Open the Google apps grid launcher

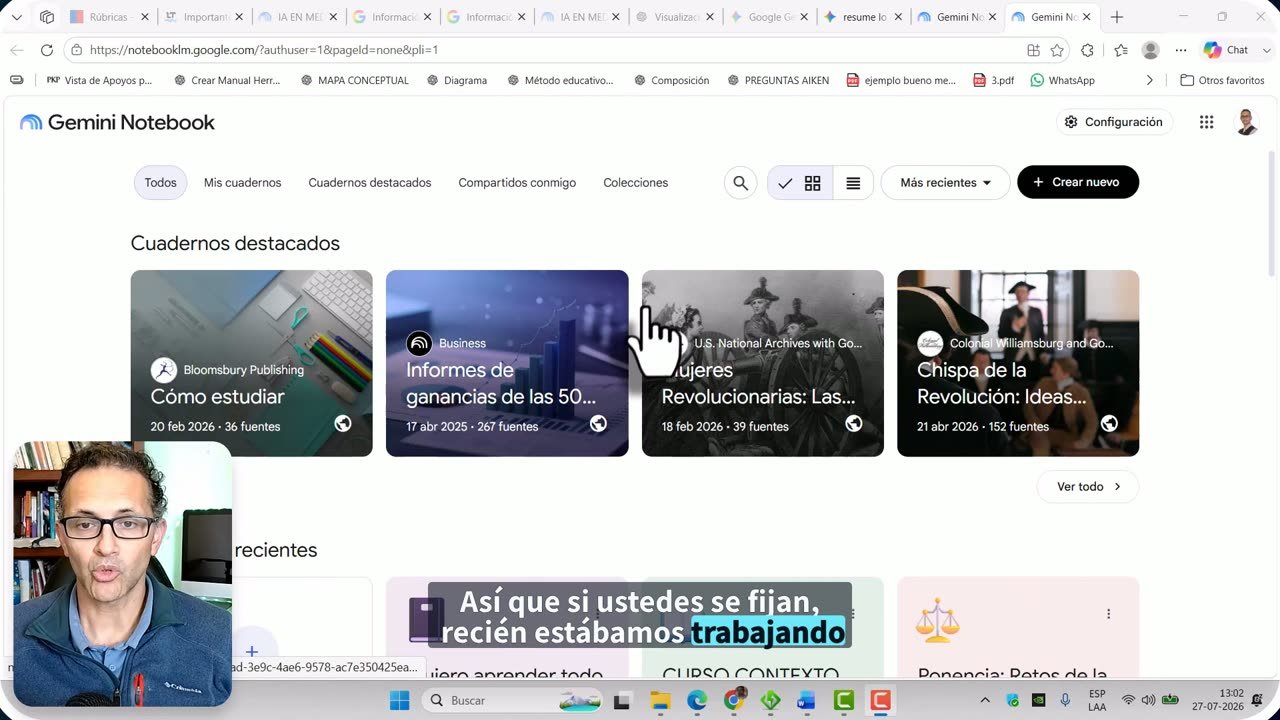[1207, 122]
